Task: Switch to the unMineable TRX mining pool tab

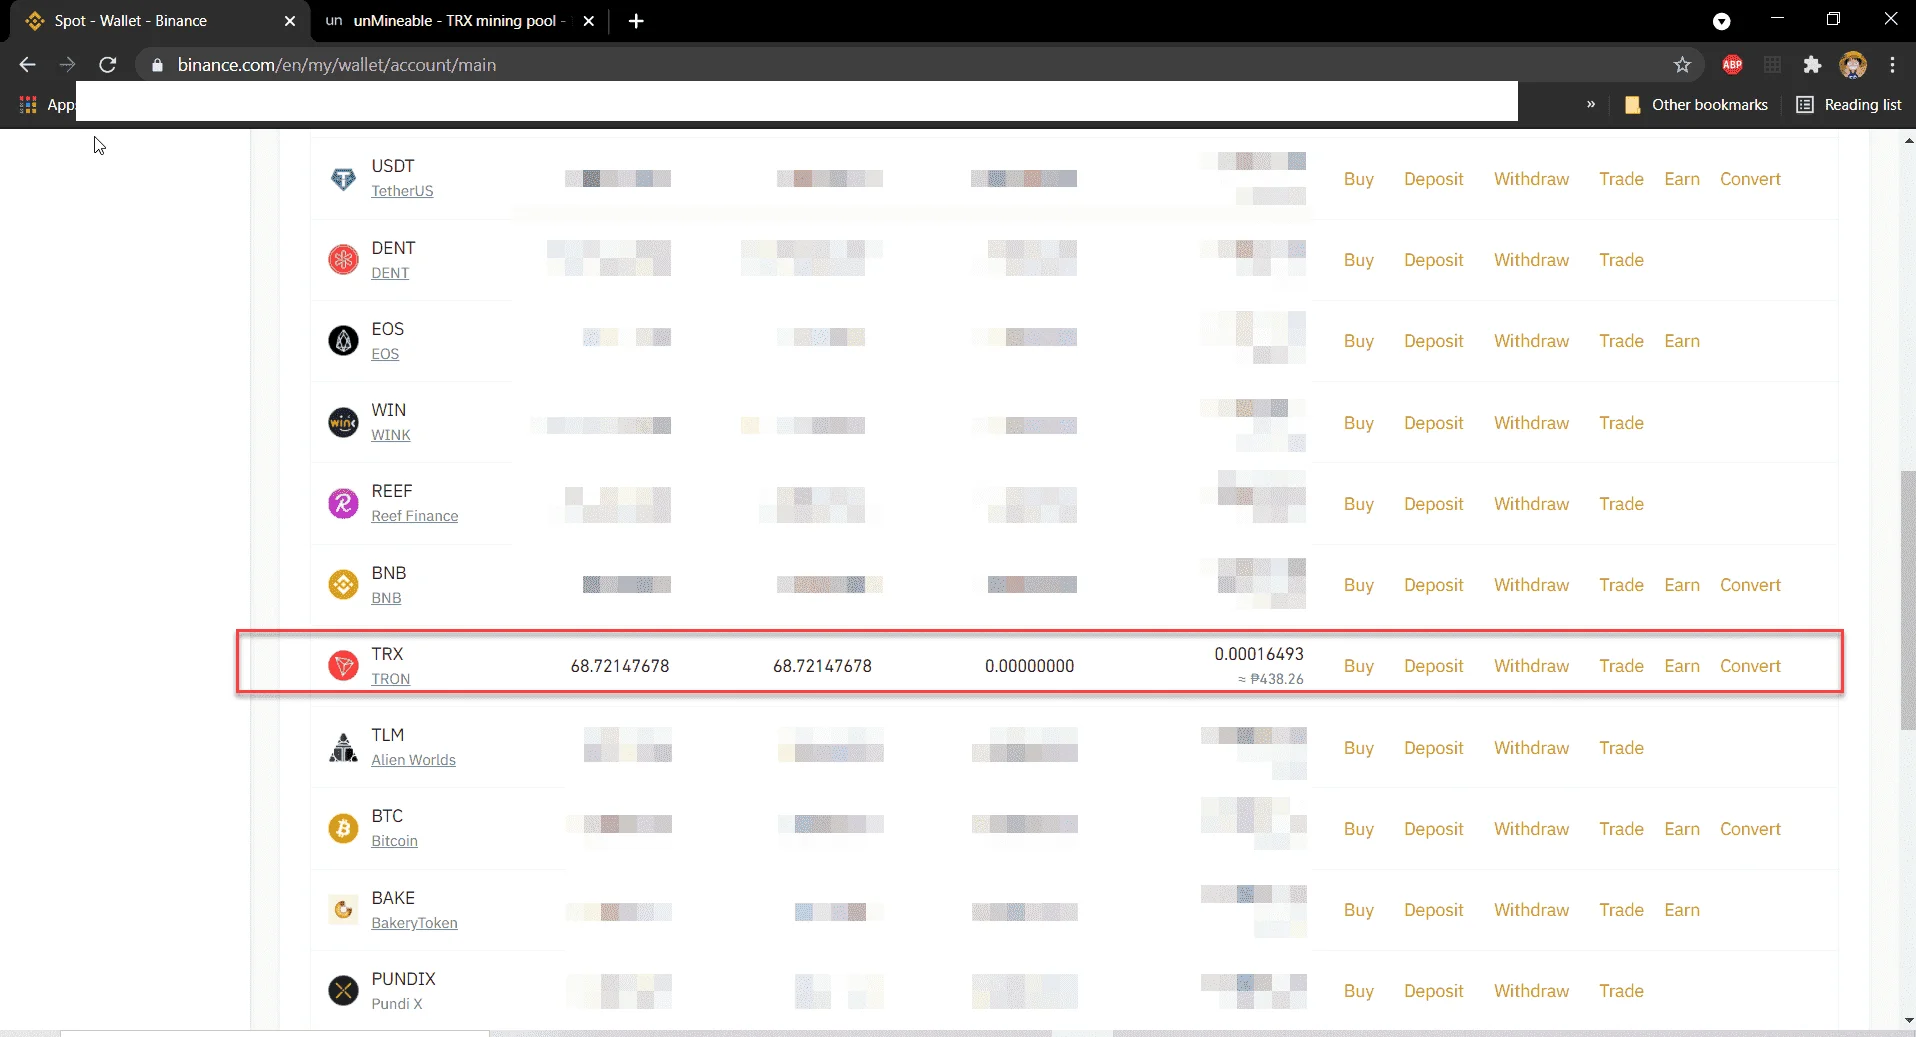Action: (460, 21)
